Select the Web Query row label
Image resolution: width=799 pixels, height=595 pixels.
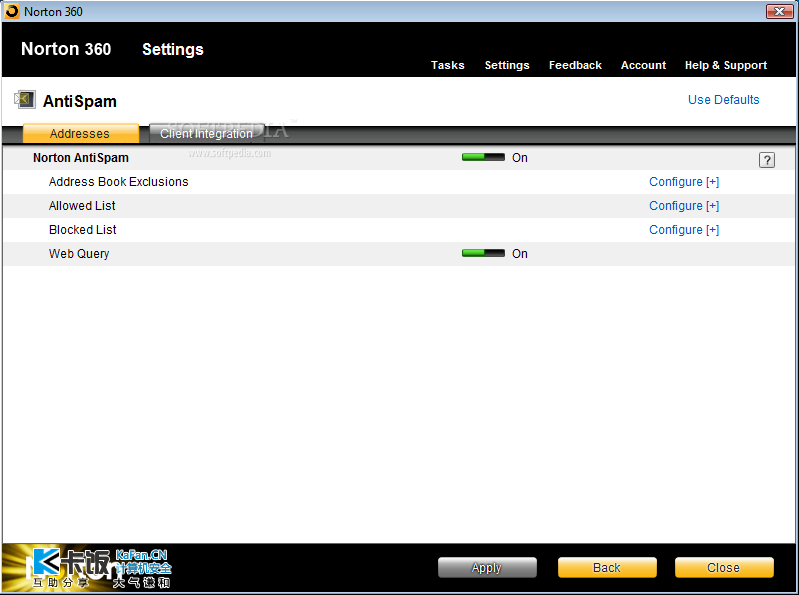click(x=79, y=254)
